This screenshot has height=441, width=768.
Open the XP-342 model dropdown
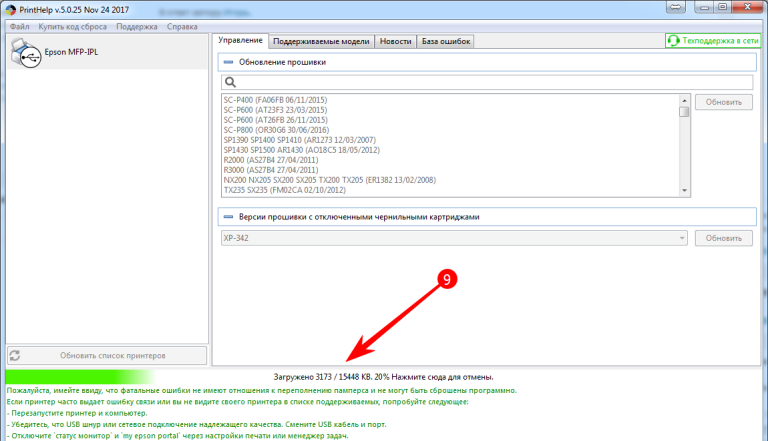pyautogui.click(x=682, y=238)
